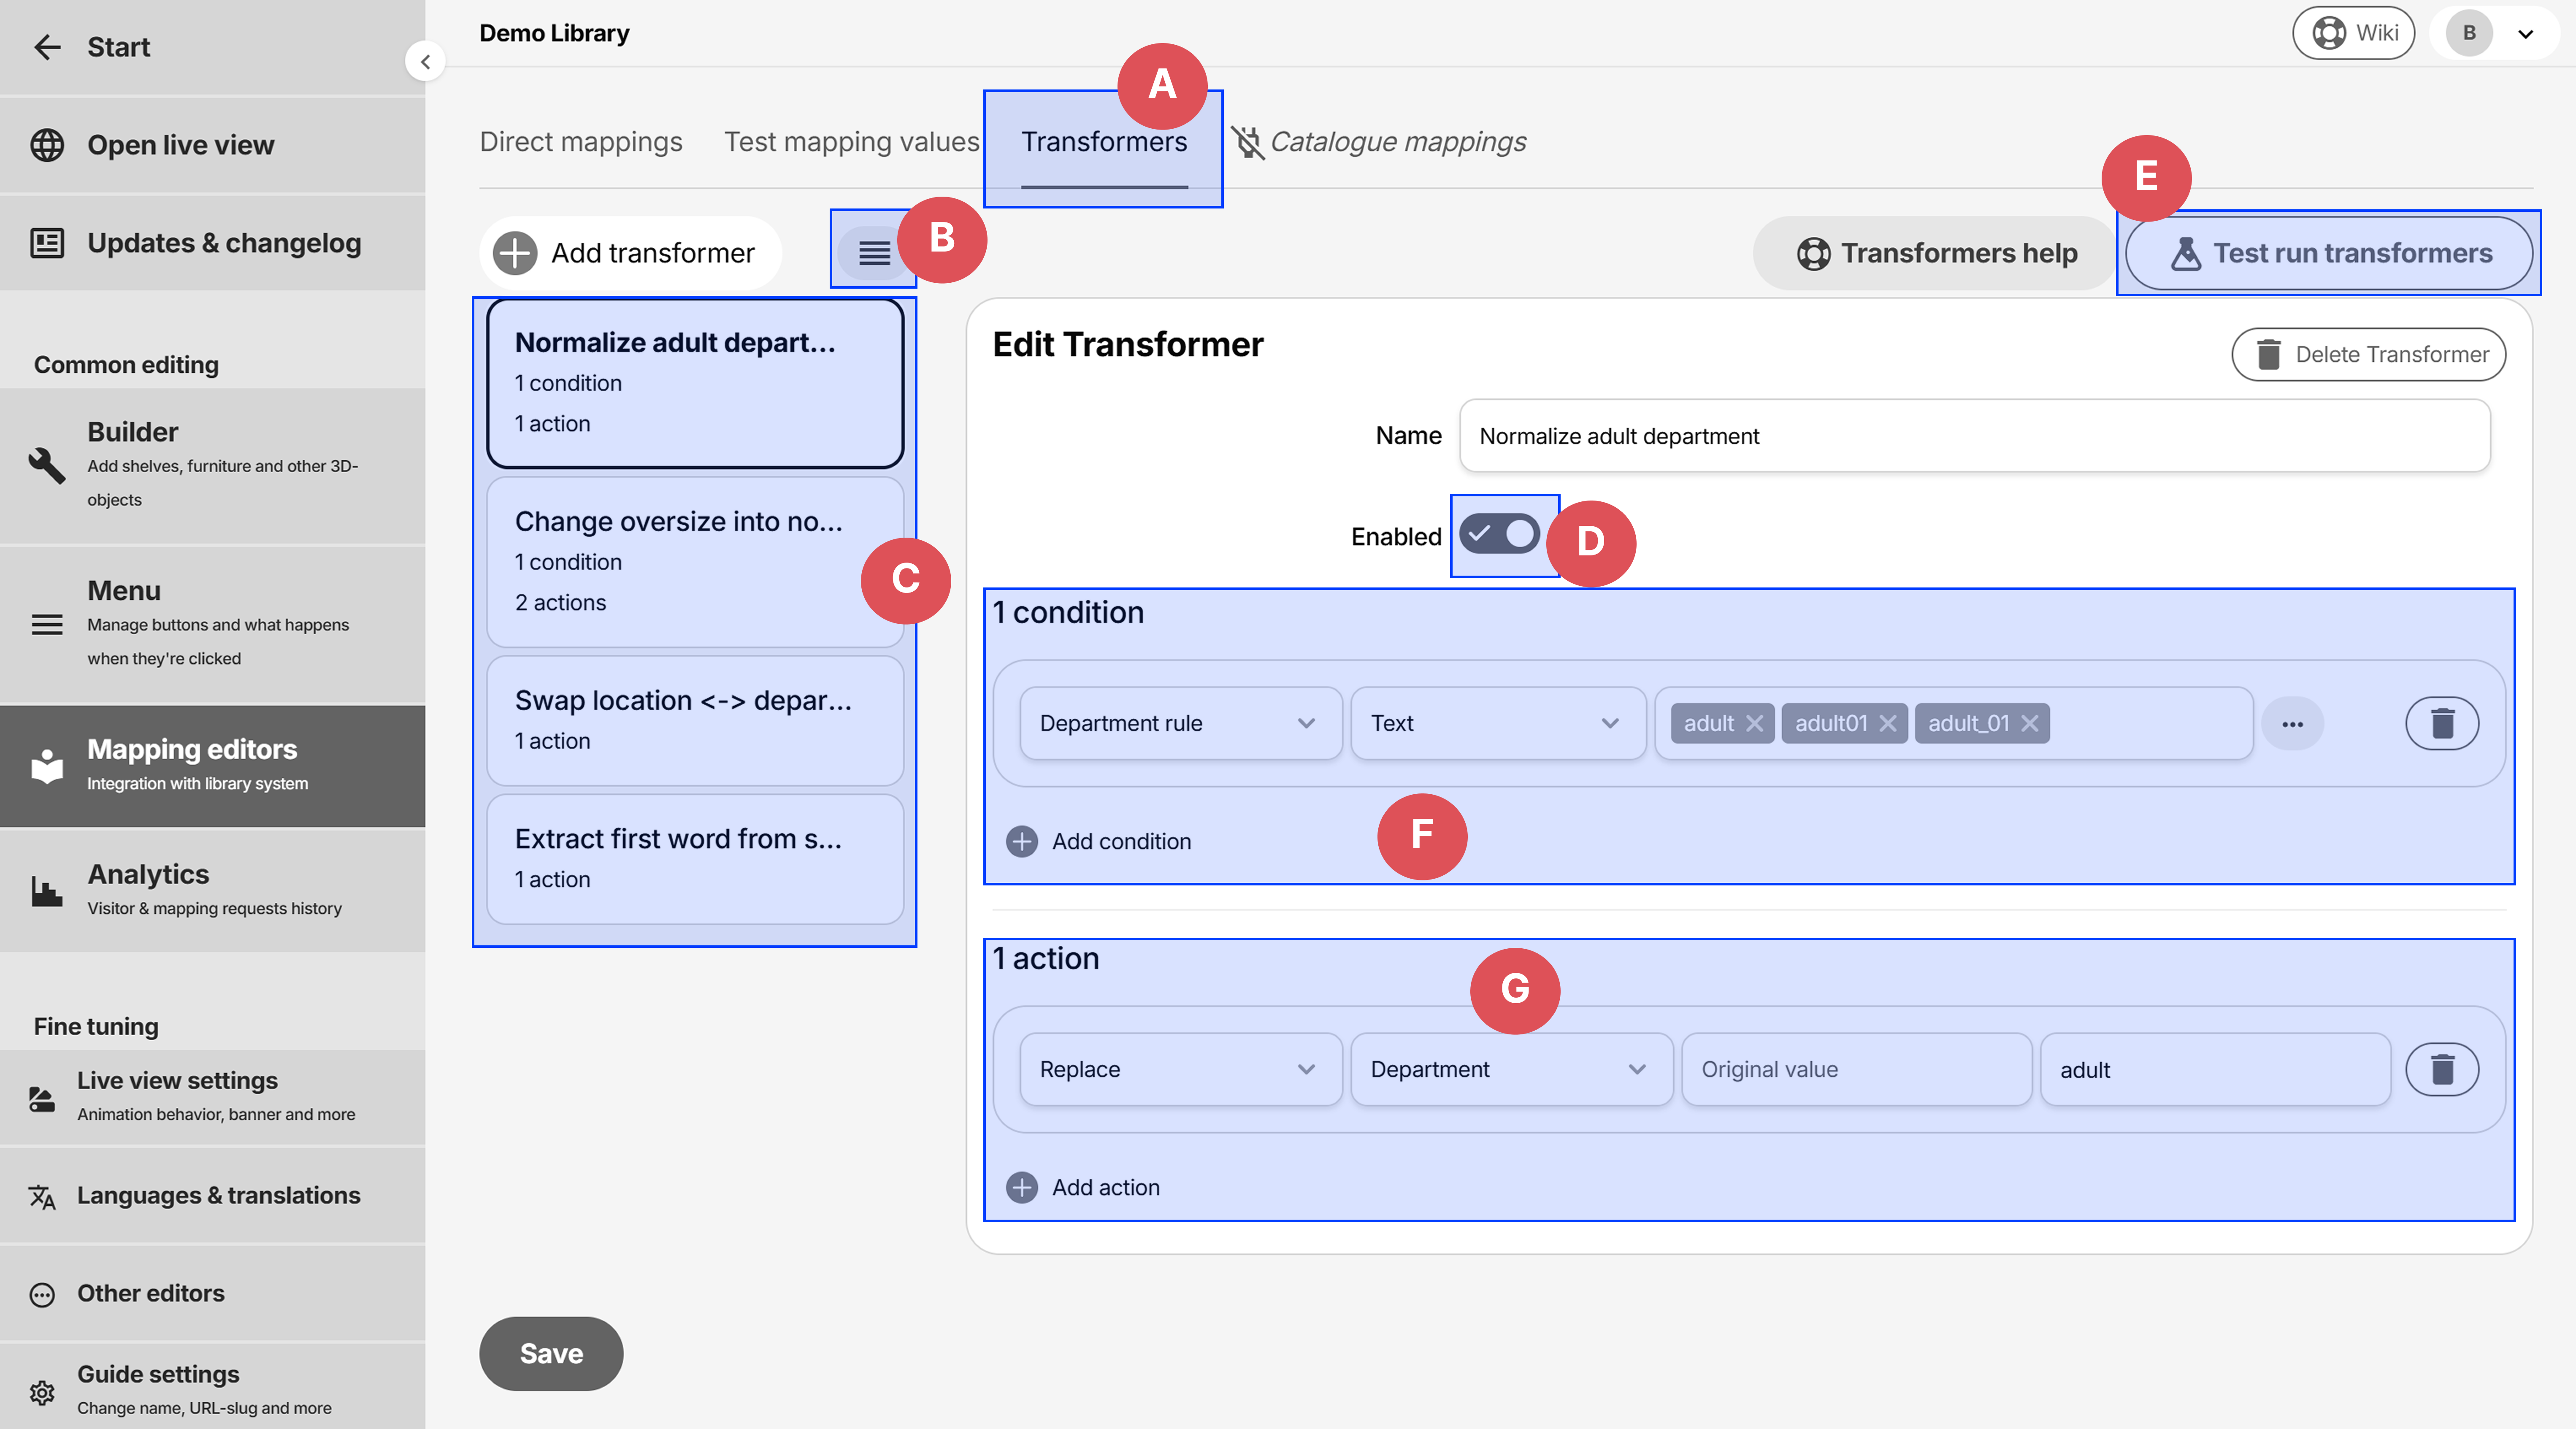Remove the 'adult_01' tag with its X
The width and height of the screenshot is (2576, 1429).
click(2029, 723)
